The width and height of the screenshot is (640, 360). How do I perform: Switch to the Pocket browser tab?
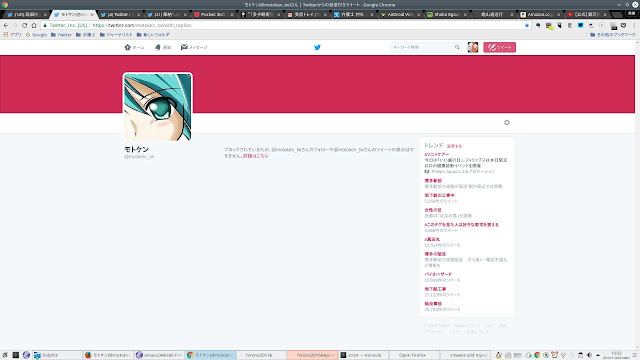click(x=213, y=14)
